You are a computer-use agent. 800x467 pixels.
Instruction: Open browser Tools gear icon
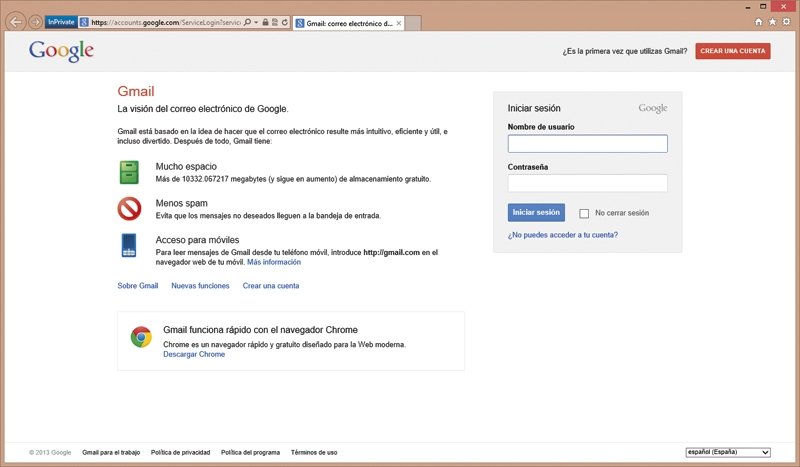click(x=786, y=22)
